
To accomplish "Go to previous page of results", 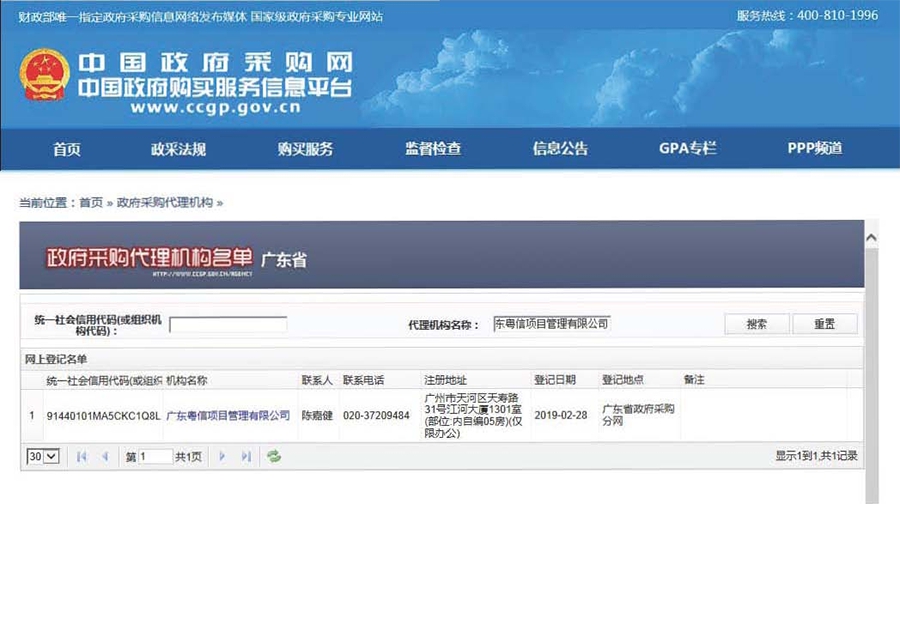I will tap(105, 456).
